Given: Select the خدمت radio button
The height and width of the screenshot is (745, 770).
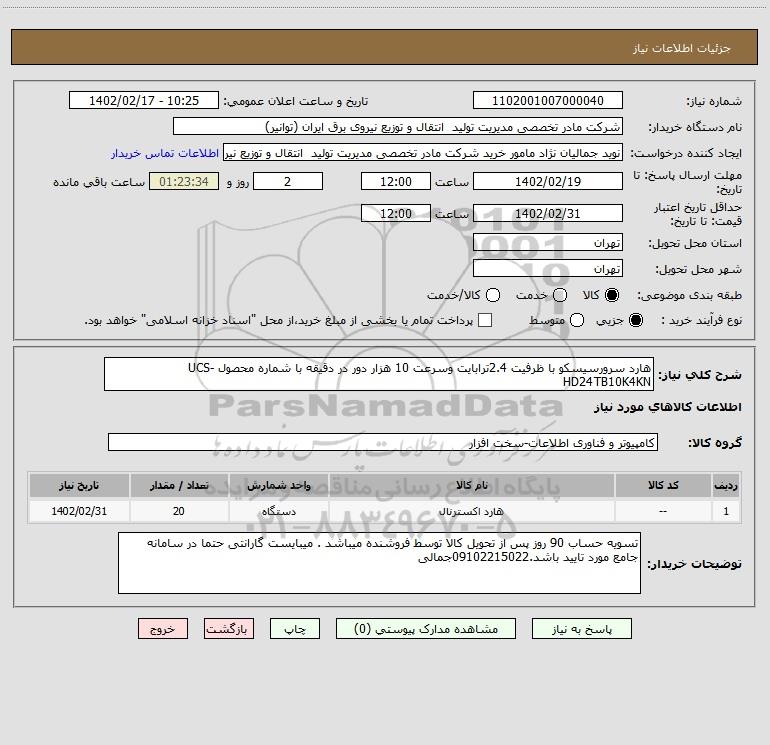Looking at the screenshot, I should 560,295.
